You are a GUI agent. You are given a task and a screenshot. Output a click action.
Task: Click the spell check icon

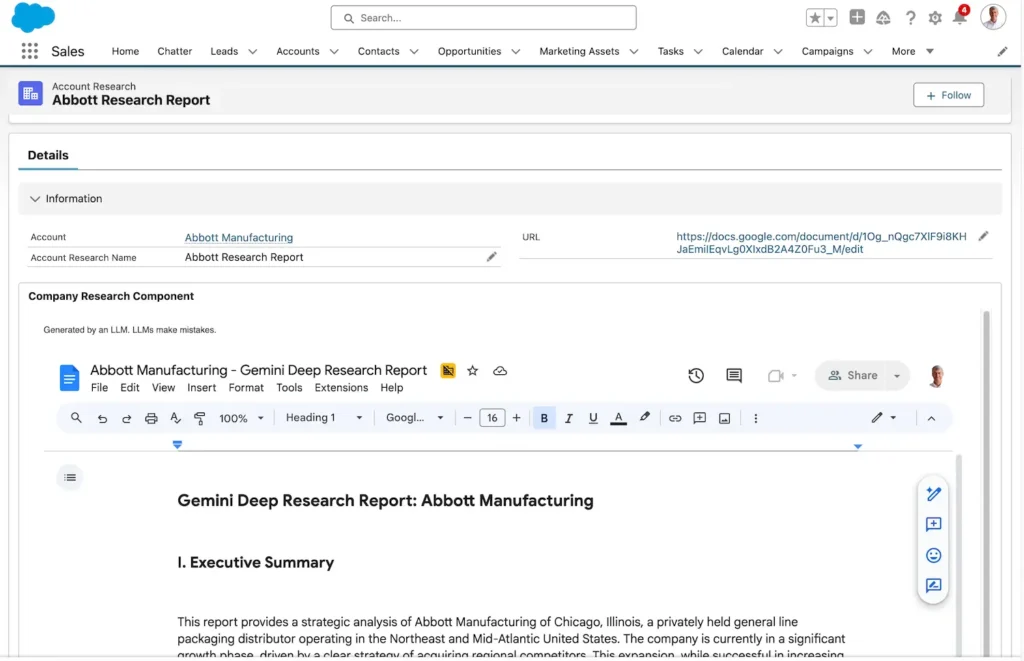point(175,418)
